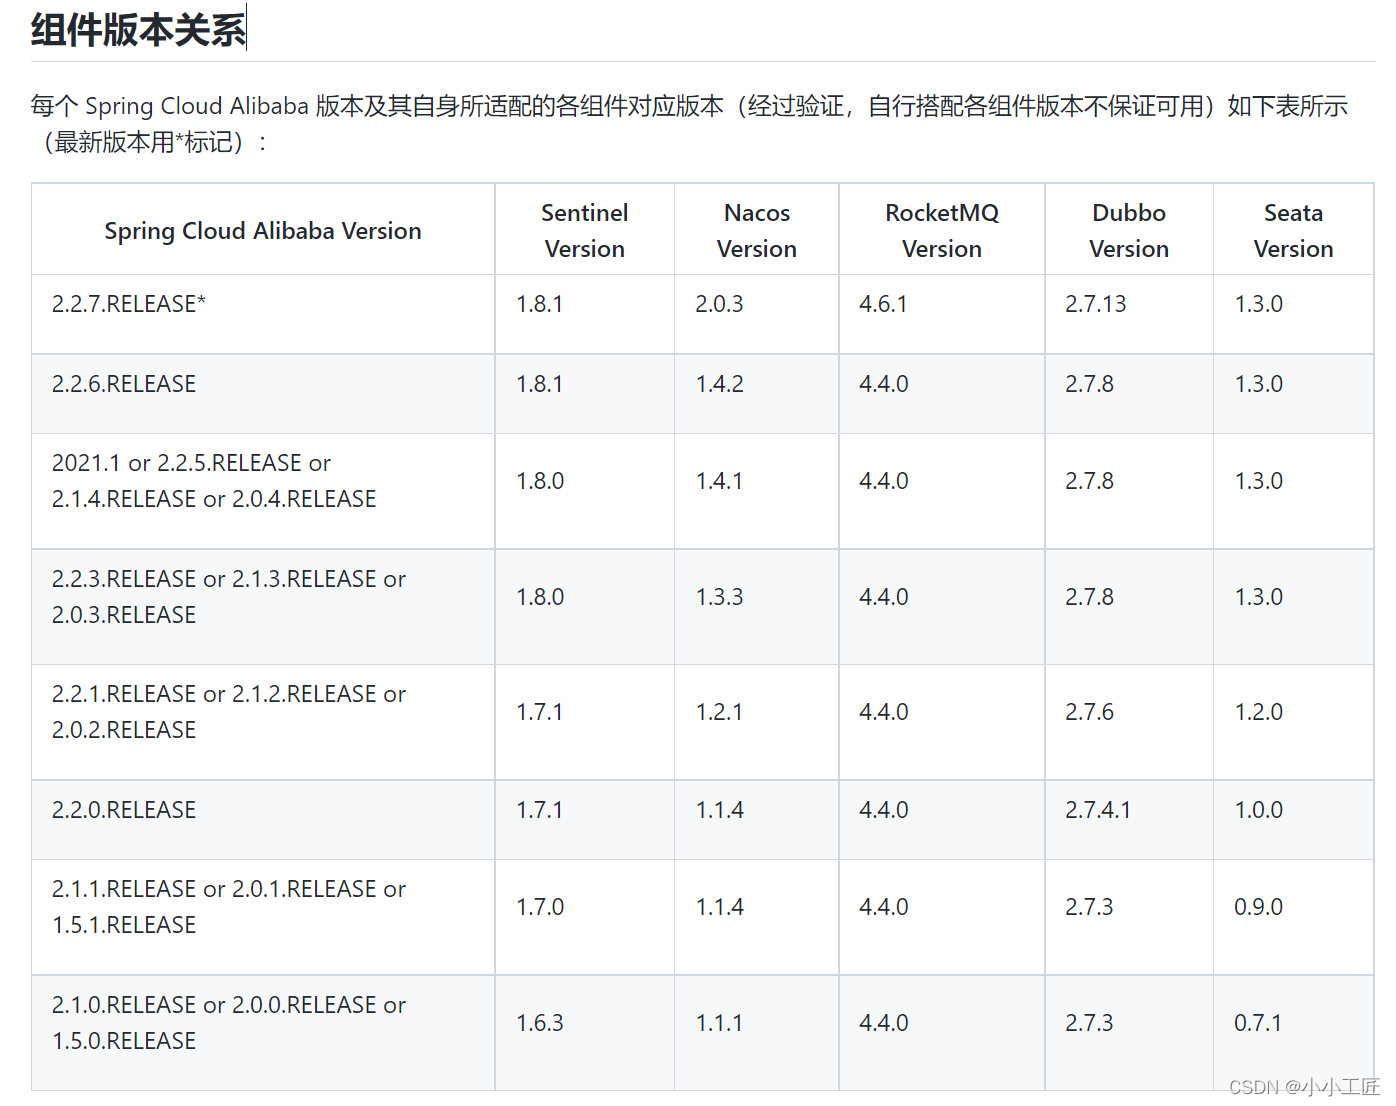This screenshot has width=1396, height=1106.
Task: Select the Sentinel 1.6.3 cell
Action: (x=540, y=1023)
